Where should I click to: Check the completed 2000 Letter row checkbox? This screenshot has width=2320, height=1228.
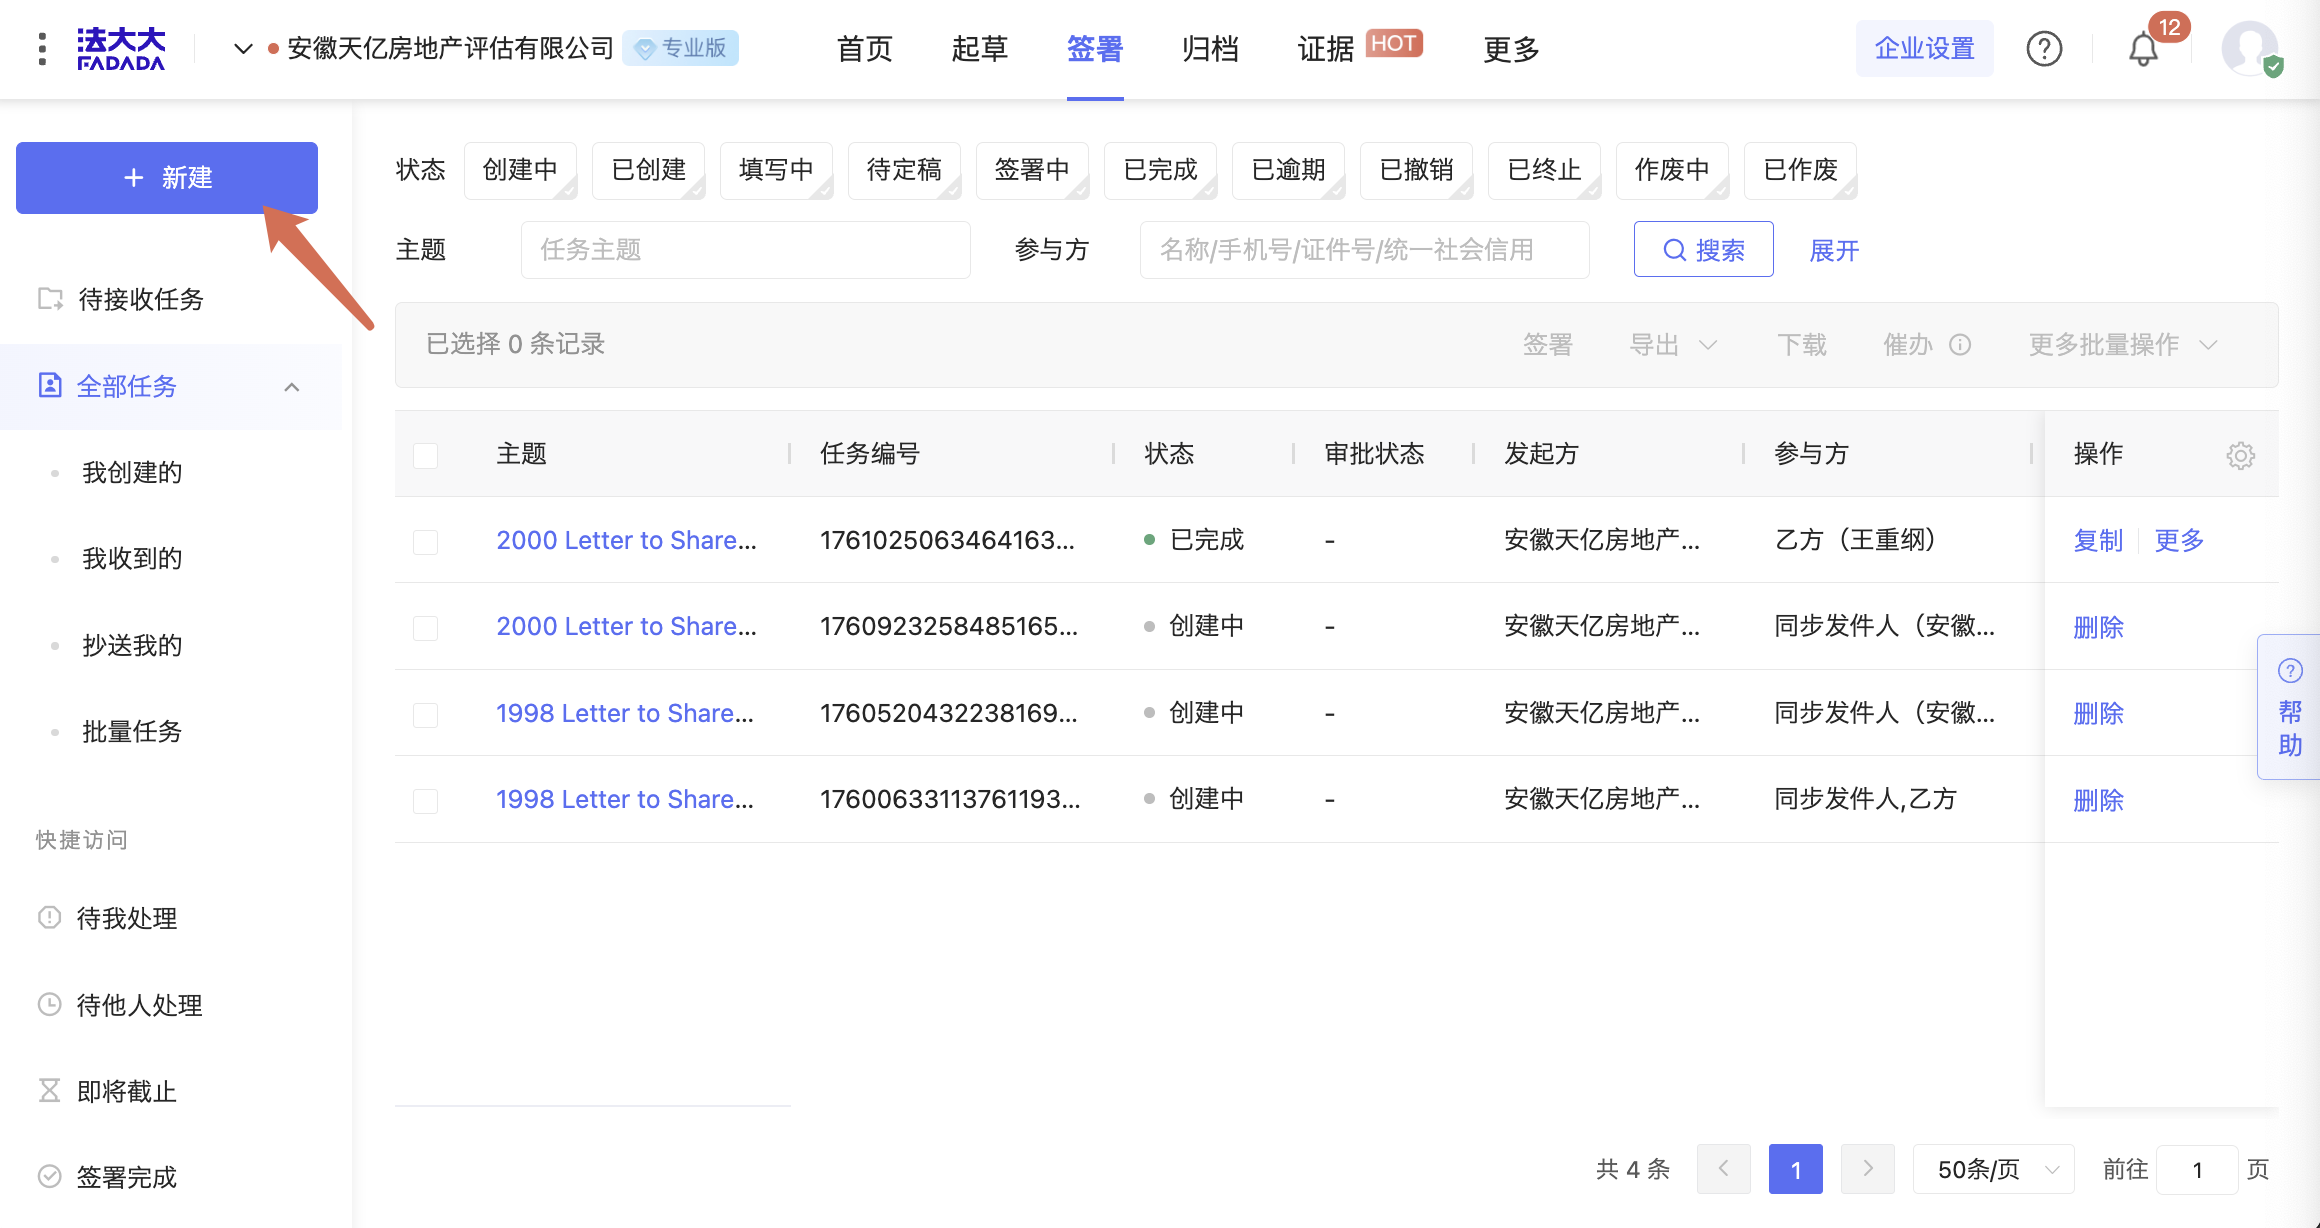point(426,541)
